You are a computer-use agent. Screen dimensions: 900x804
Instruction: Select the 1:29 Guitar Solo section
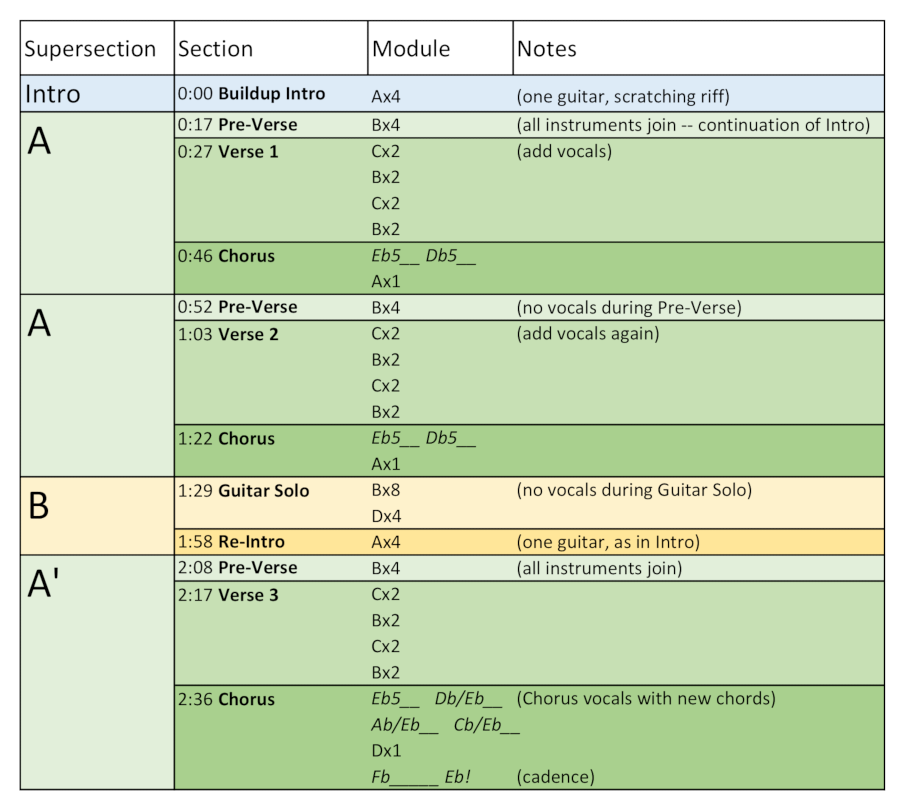tap(243, 491)
